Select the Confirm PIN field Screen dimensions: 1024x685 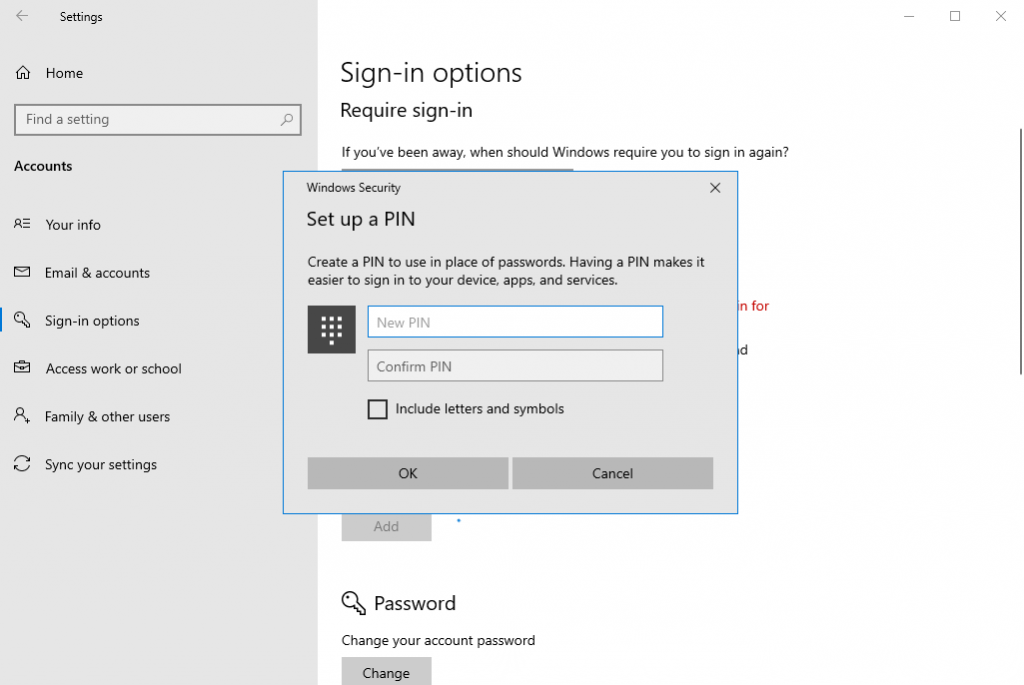pyautogui.click(x=515, y=365)
